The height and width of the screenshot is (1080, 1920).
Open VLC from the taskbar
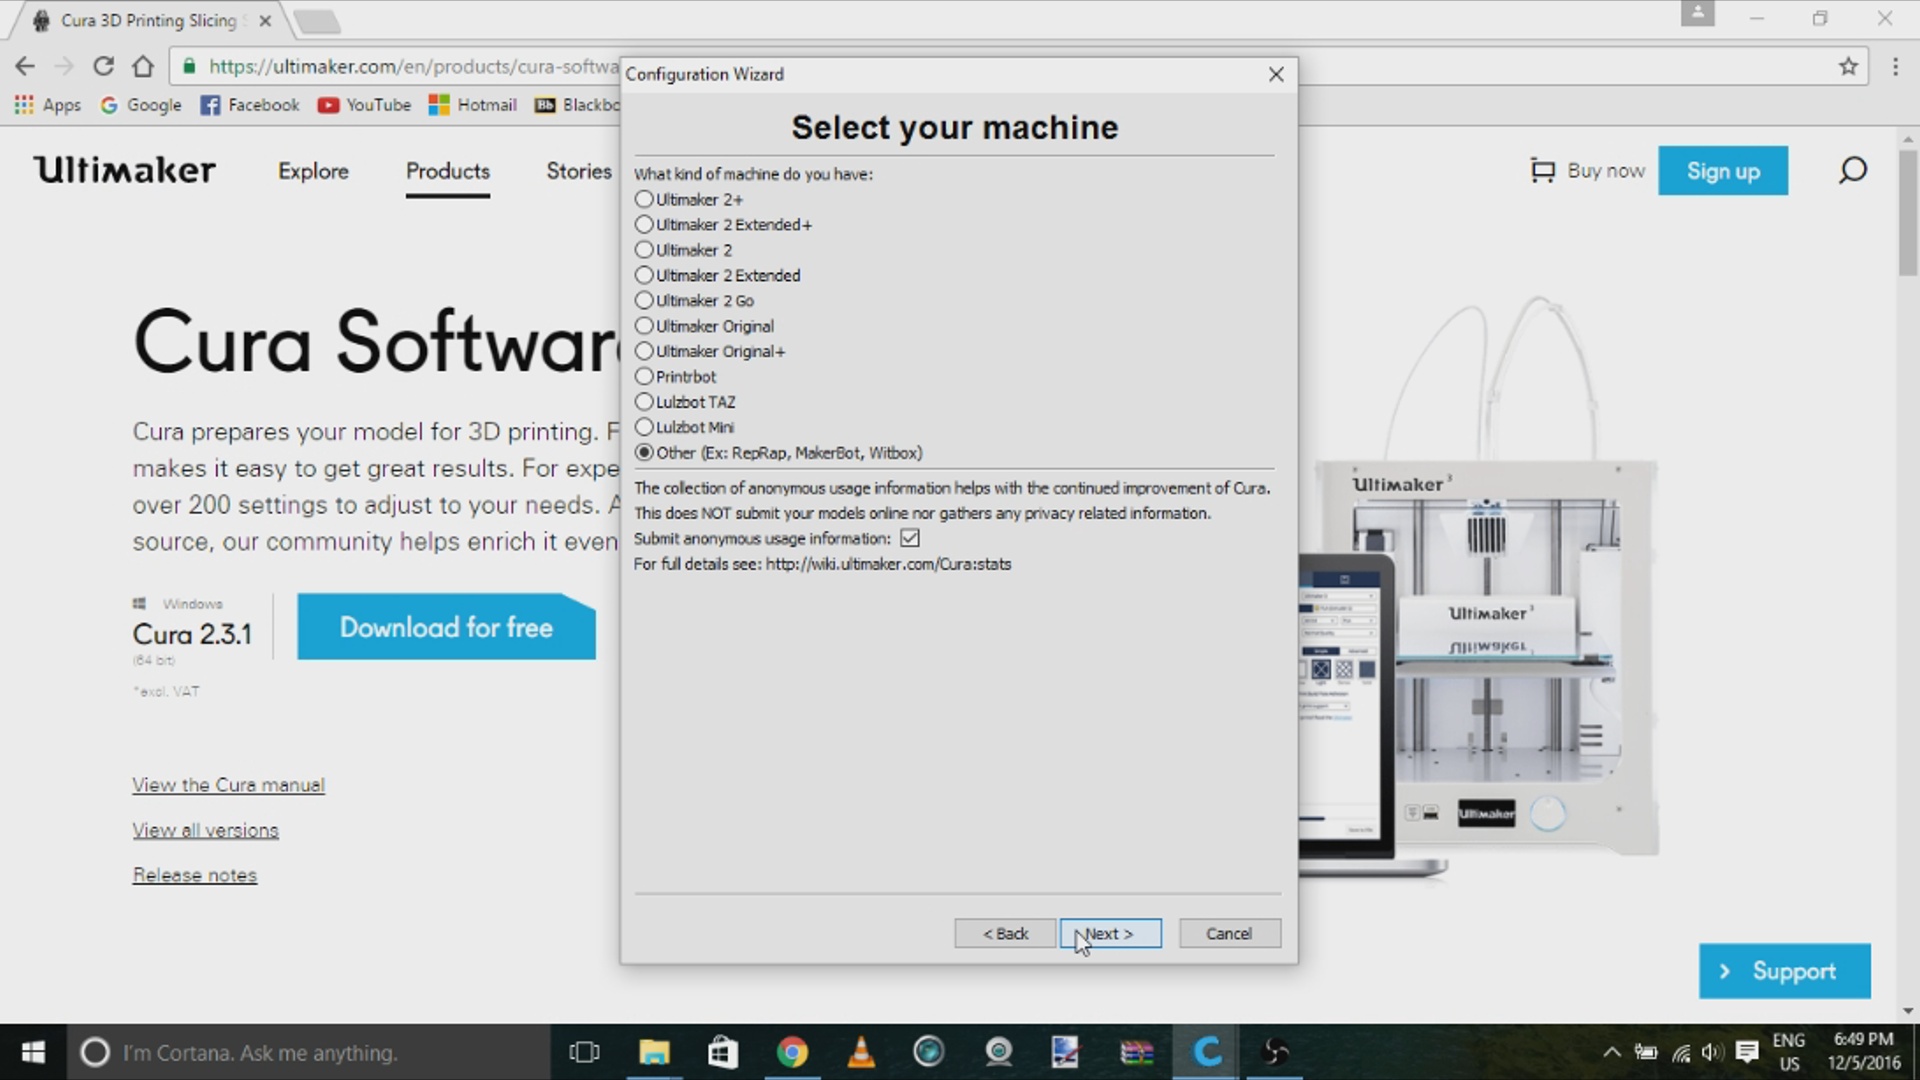tap(861, 1052)
